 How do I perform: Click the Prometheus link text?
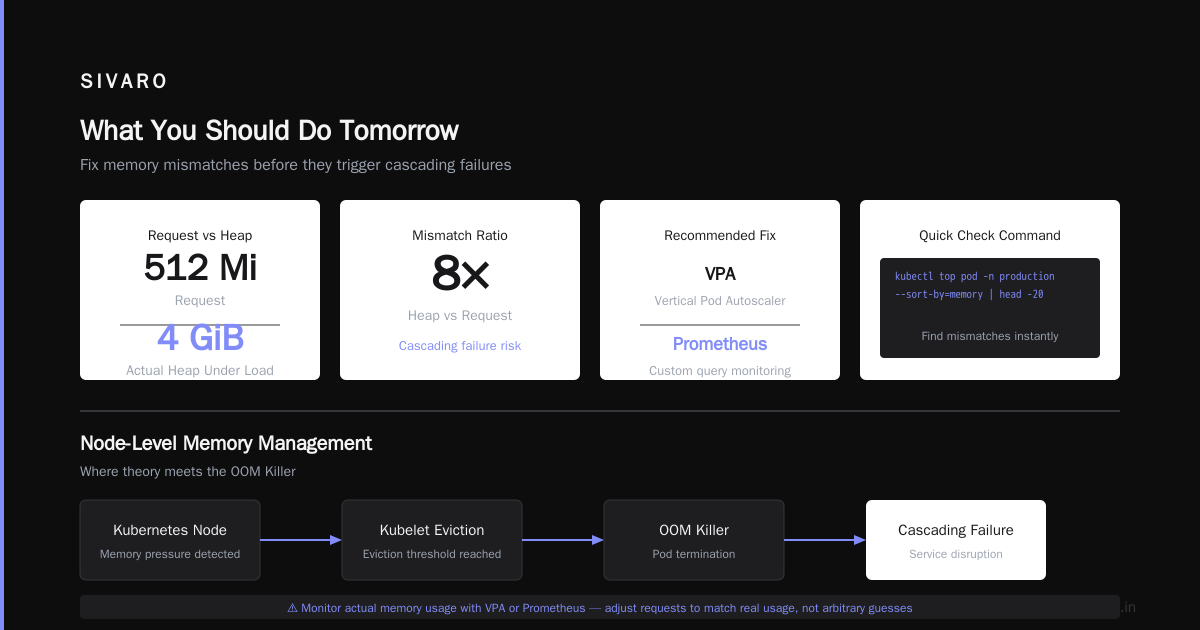tap(720, 344)
